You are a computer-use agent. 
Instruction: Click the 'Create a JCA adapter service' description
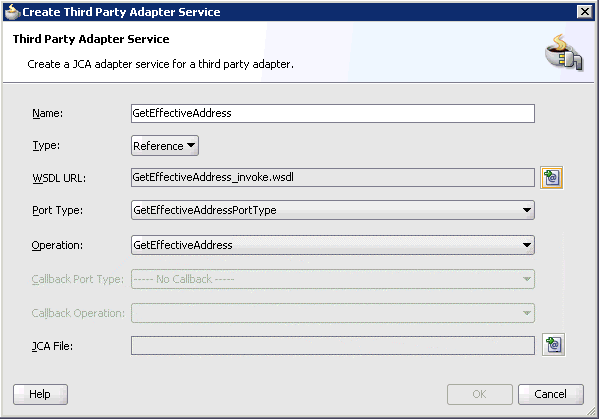(x=160, y=64)
